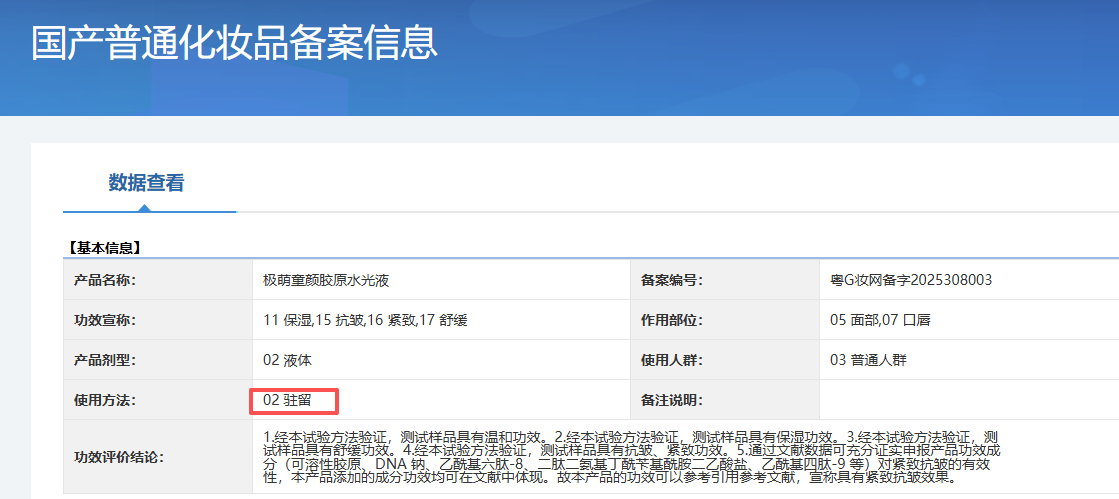Click the 产品剂型 label cell
1119x499 pixels.
click(x=105, y=360)
